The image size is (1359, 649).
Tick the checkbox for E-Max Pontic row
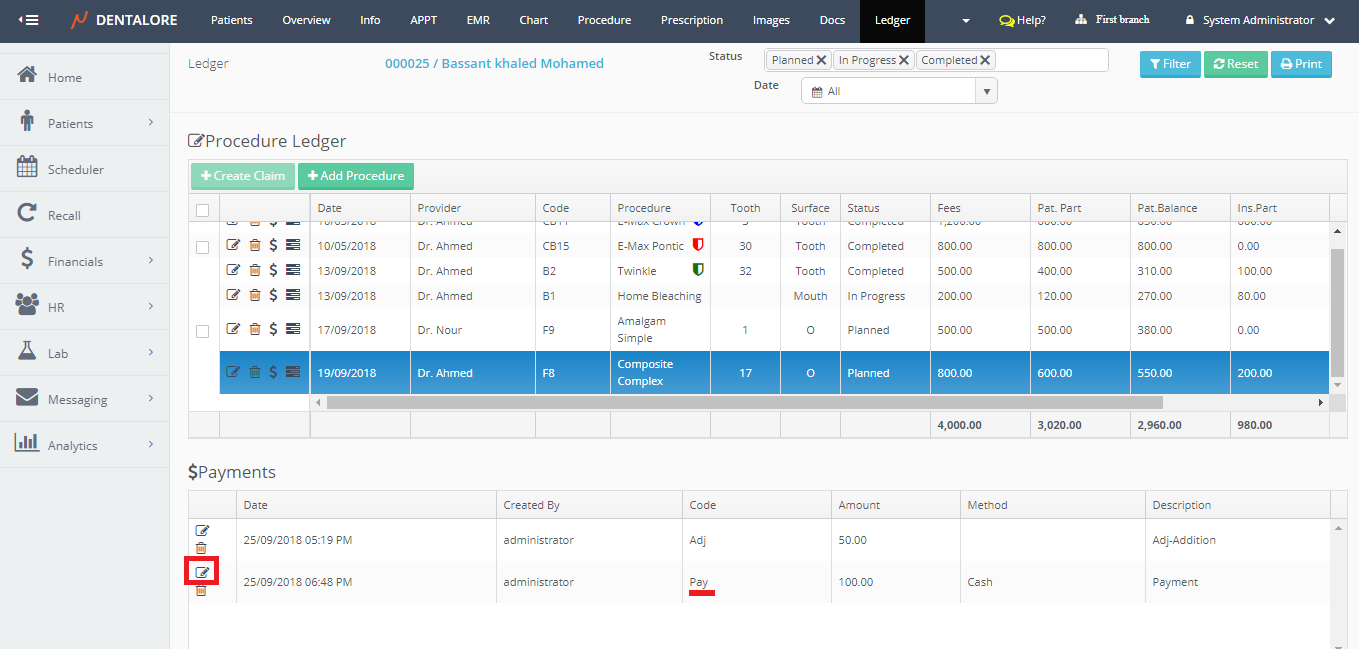tap(203, 246)
